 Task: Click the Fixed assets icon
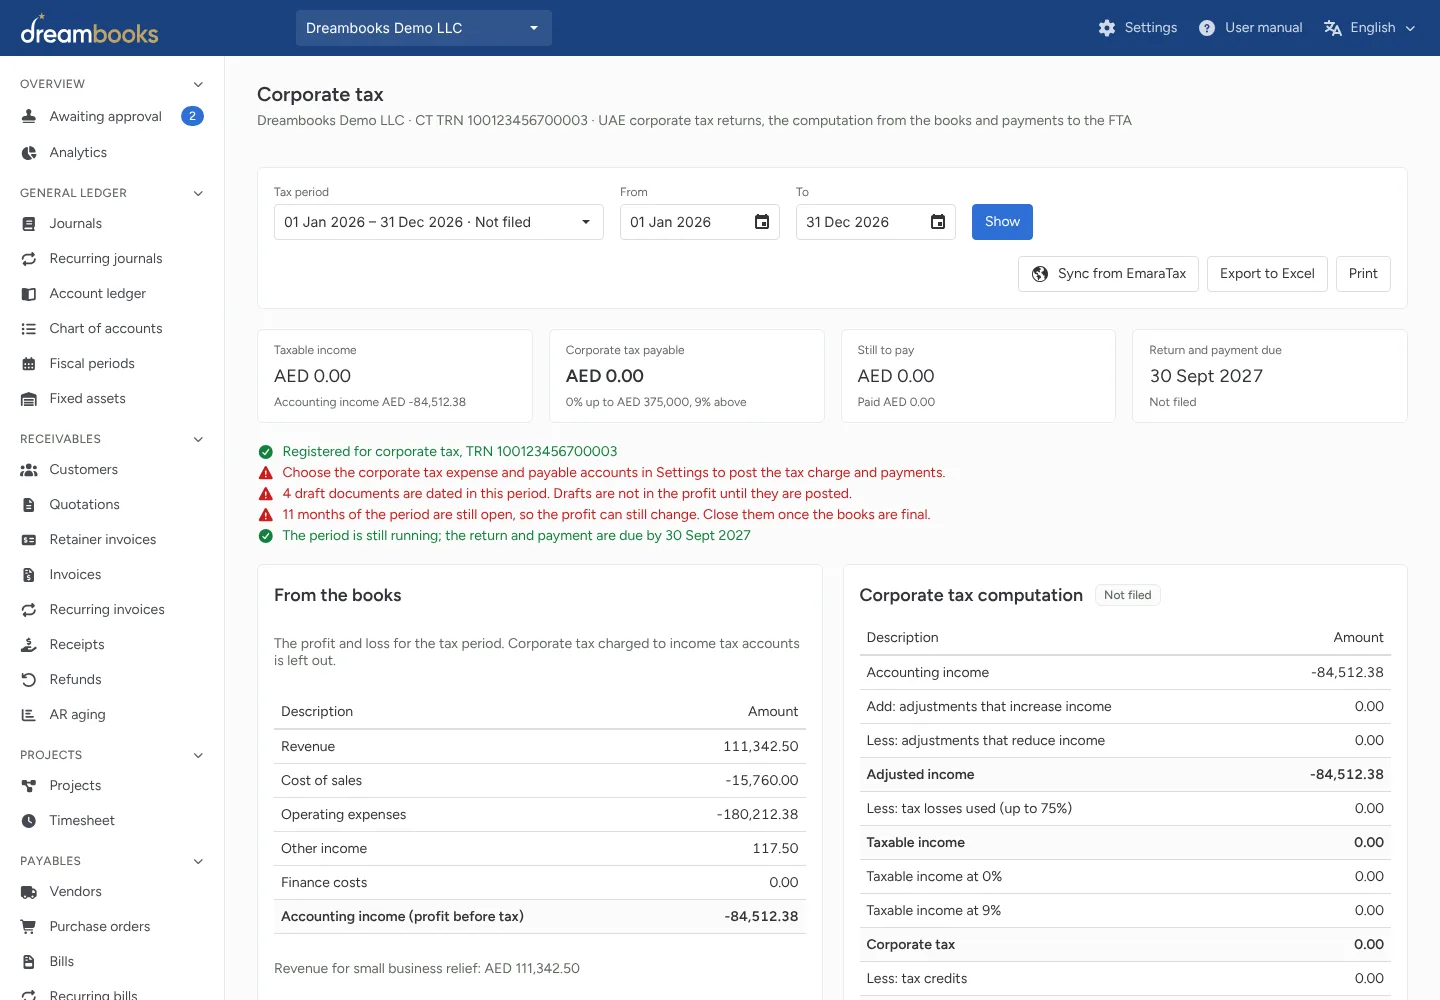29,398
